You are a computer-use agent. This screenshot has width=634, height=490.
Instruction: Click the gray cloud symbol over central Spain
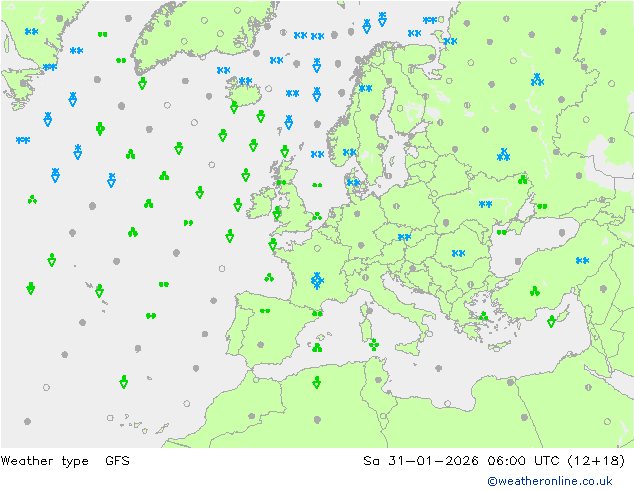coord(261,345)
